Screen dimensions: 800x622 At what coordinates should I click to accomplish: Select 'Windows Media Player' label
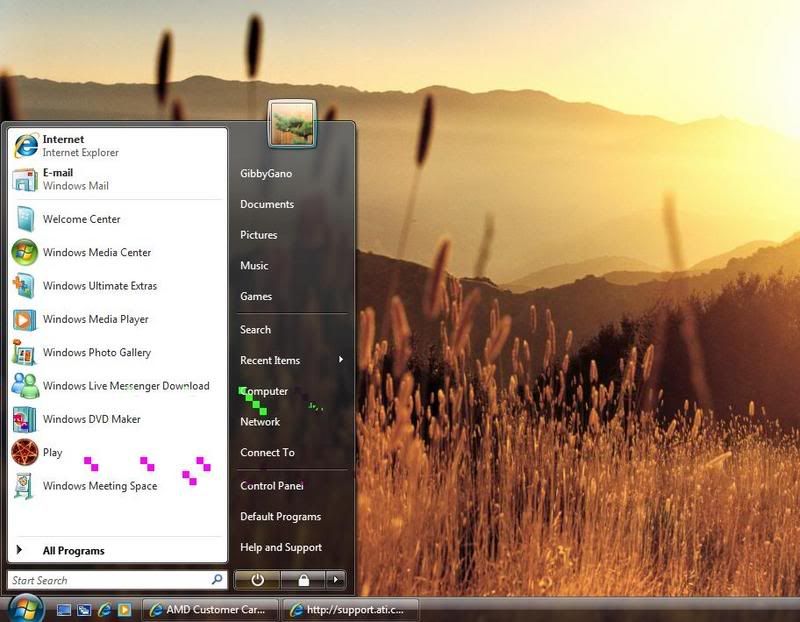click(95, 319)
